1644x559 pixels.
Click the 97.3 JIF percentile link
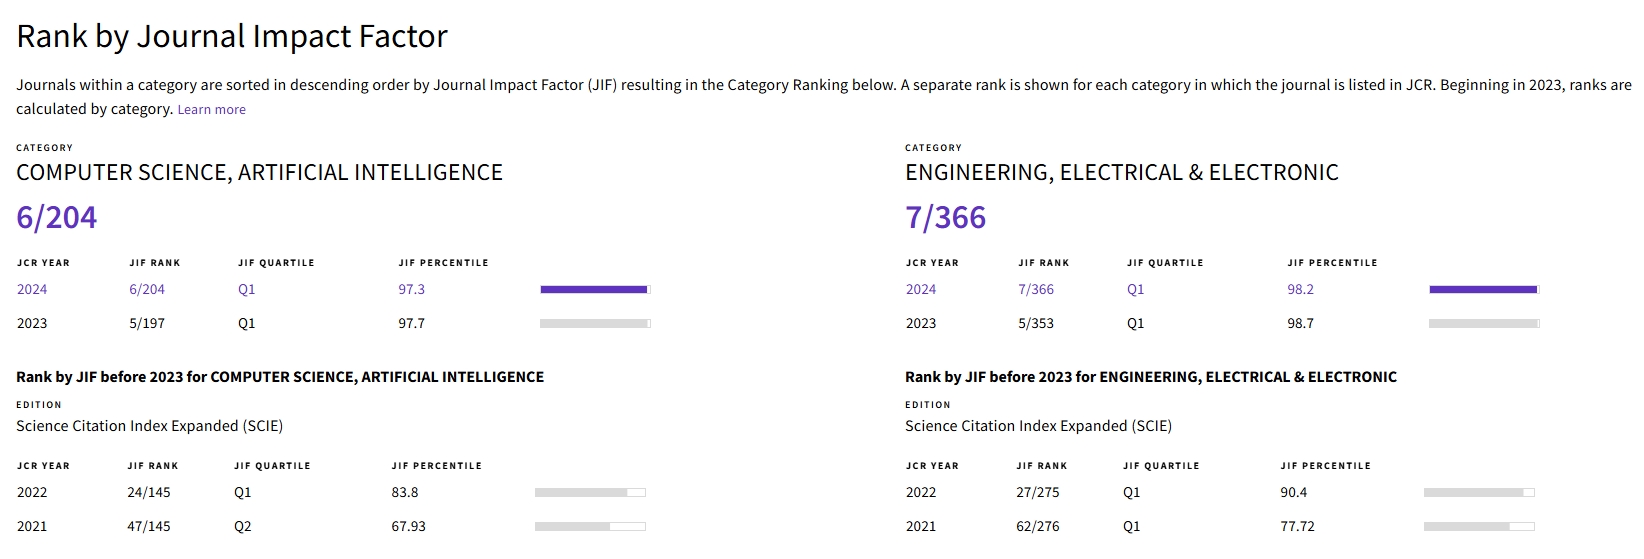(x=411, y=289)
